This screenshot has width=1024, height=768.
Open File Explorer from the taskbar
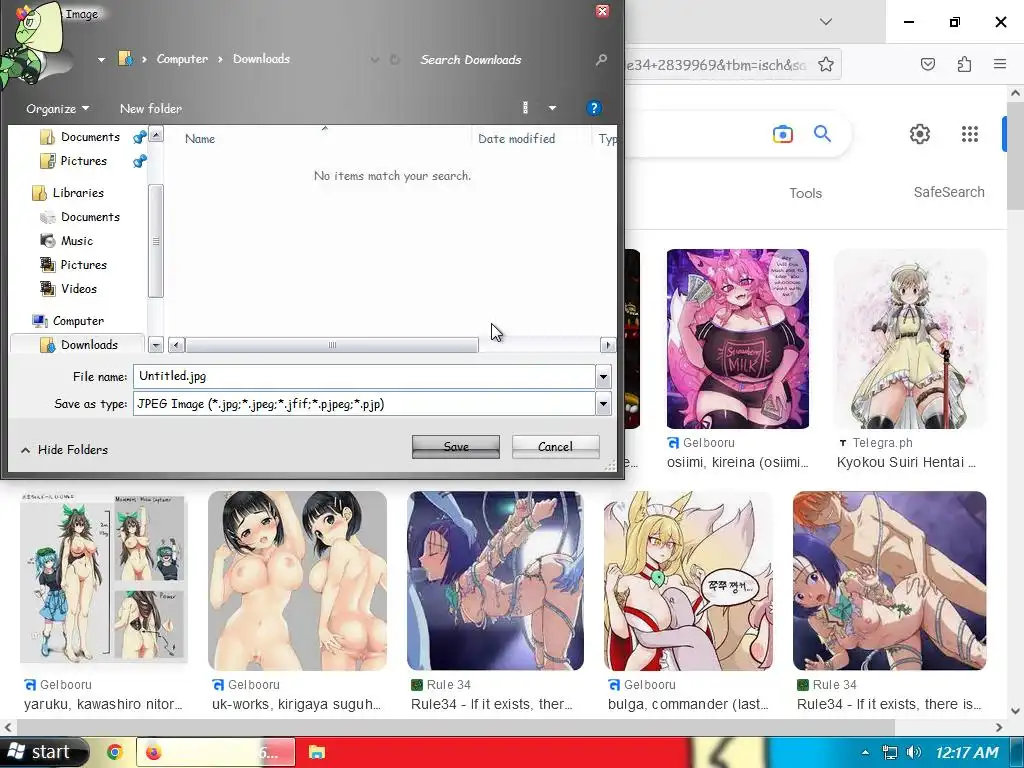coord(317,752)
